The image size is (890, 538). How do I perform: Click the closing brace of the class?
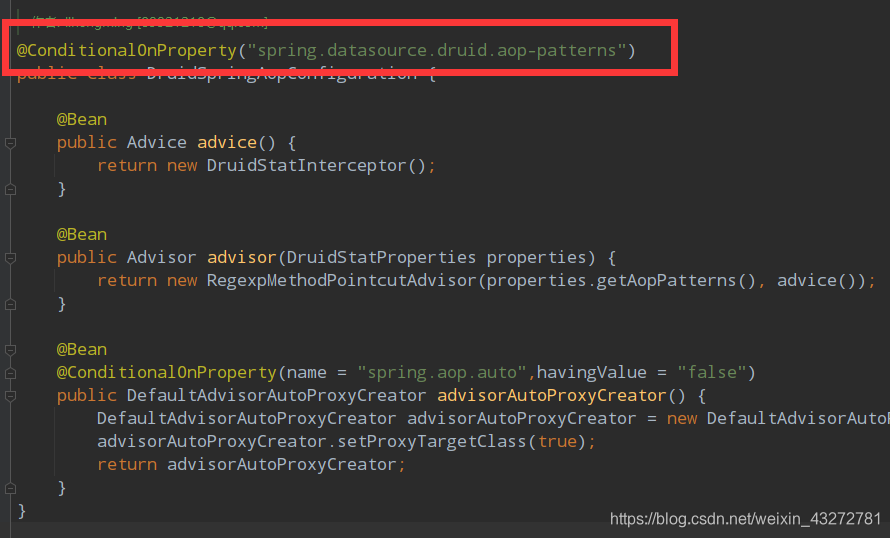(x=22, y=511)
